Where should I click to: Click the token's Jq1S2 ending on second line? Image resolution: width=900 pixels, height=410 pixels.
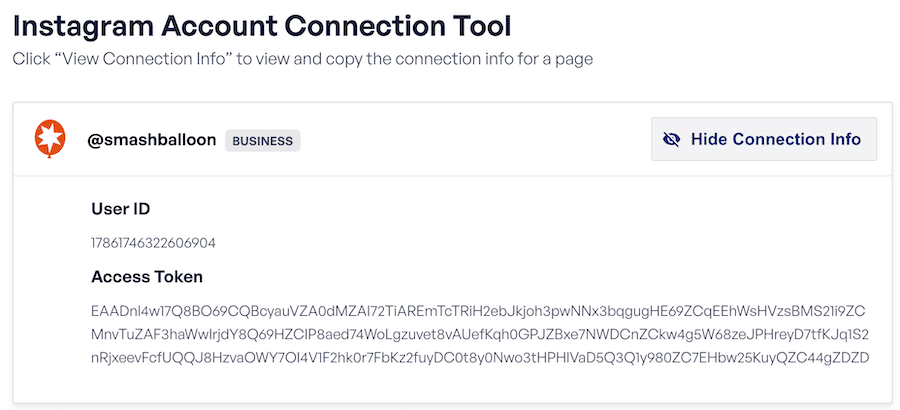coord(847,335)
